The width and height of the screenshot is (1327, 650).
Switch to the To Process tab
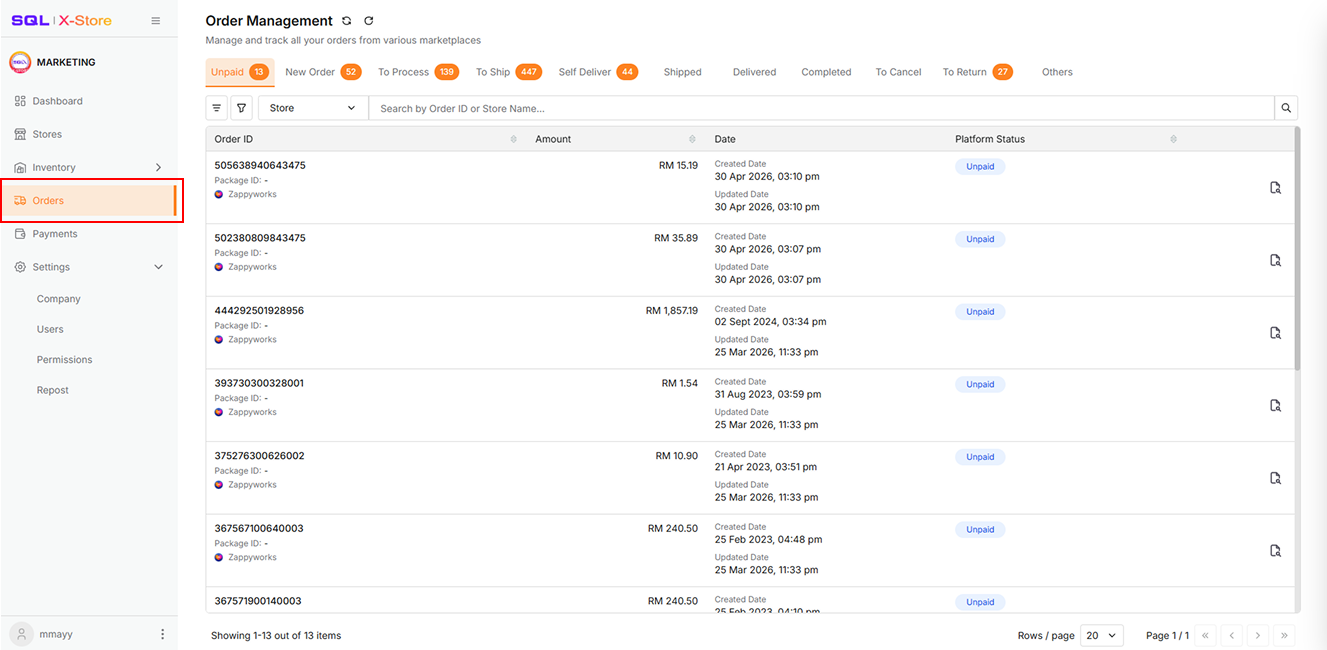click(x=418, y=72)
